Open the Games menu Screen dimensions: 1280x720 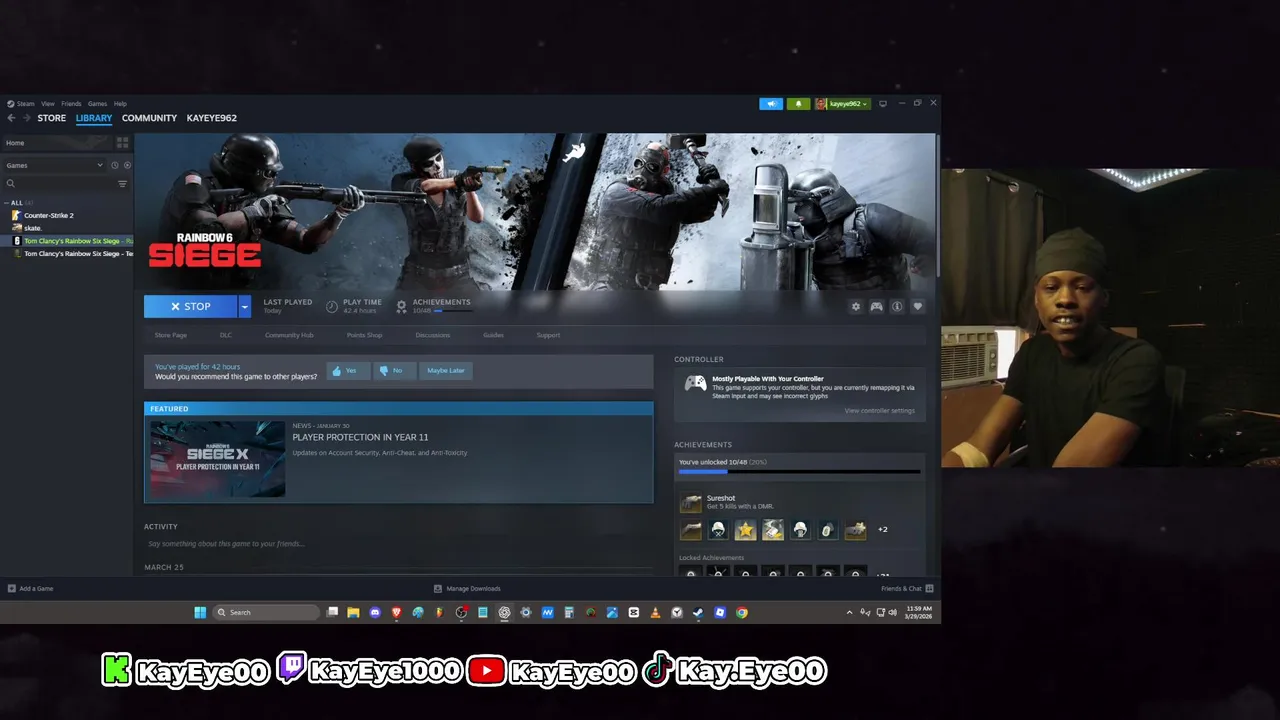pyautogui.click(x=97, y=104)
